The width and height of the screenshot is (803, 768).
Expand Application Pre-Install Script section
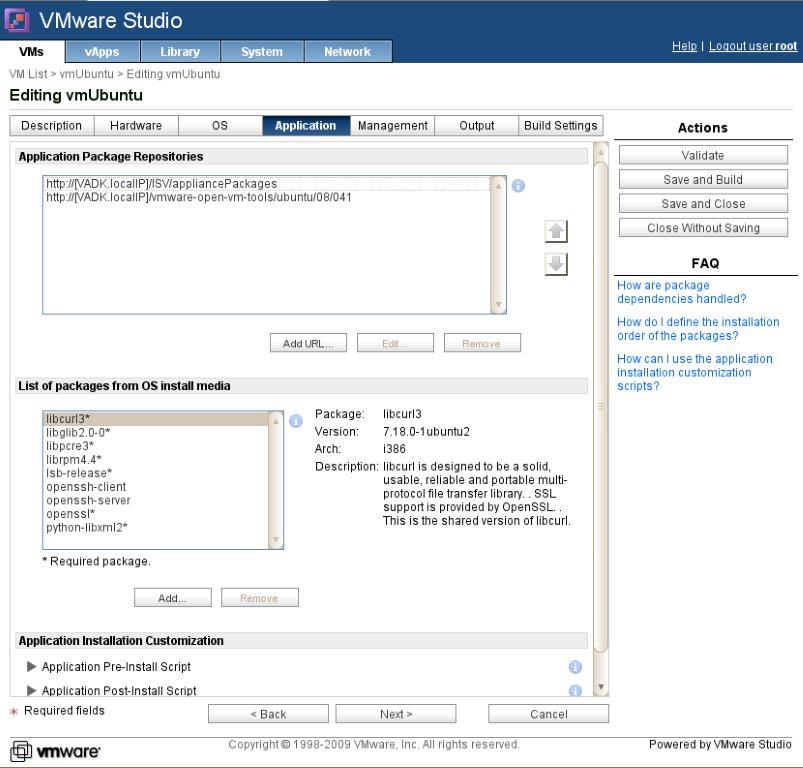coord(31,667)
